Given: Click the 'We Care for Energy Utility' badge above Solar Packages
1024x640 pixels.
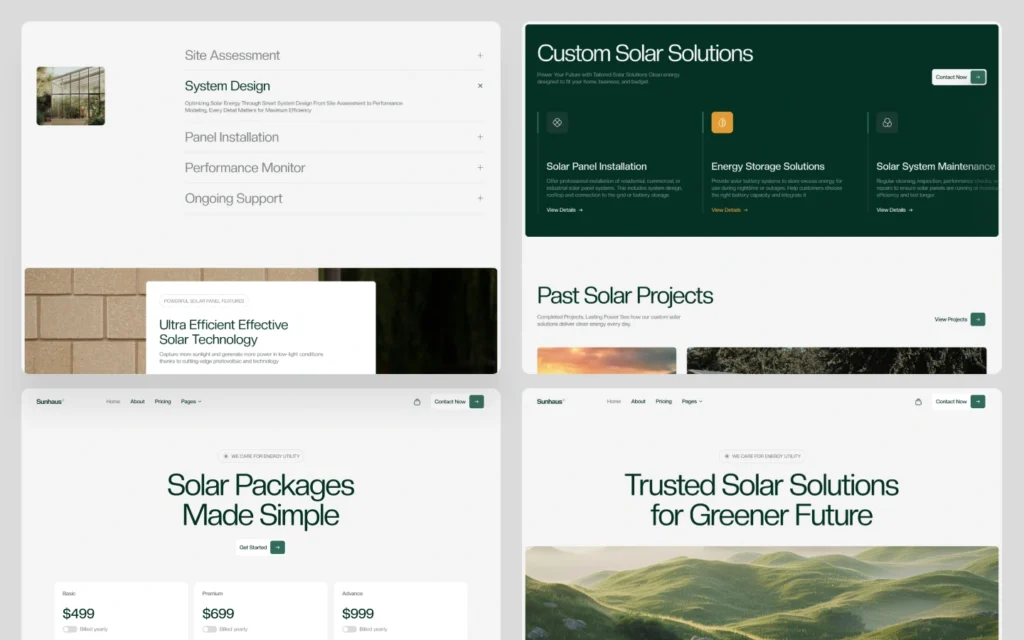Looking at the screenshot, I should pos(261,456).
